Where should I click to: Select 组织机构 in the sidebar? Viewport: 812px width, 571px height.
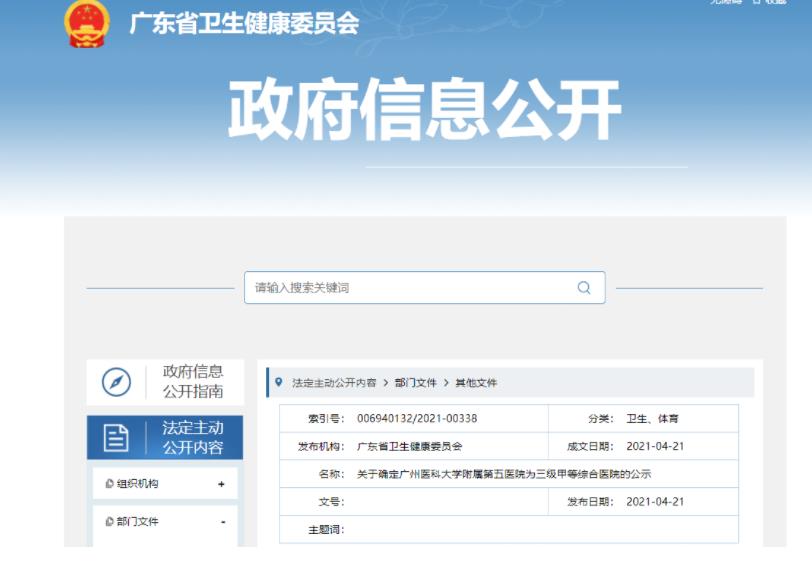click(138, 484)
